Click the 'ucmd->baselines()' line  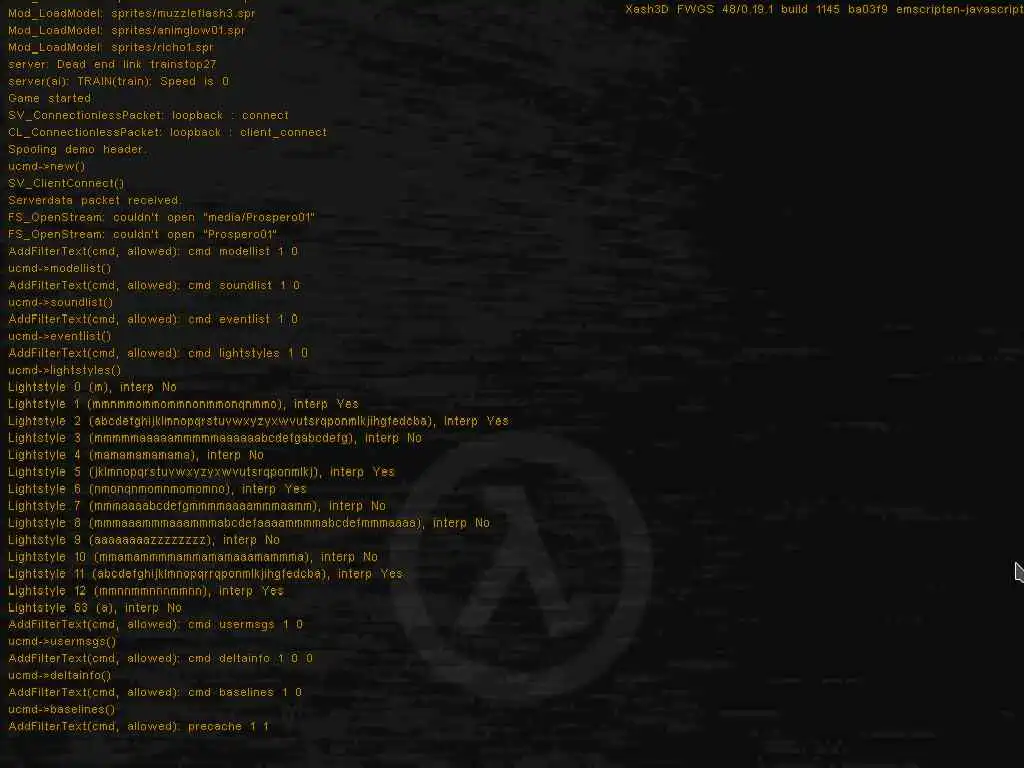(x=61, y=709)
